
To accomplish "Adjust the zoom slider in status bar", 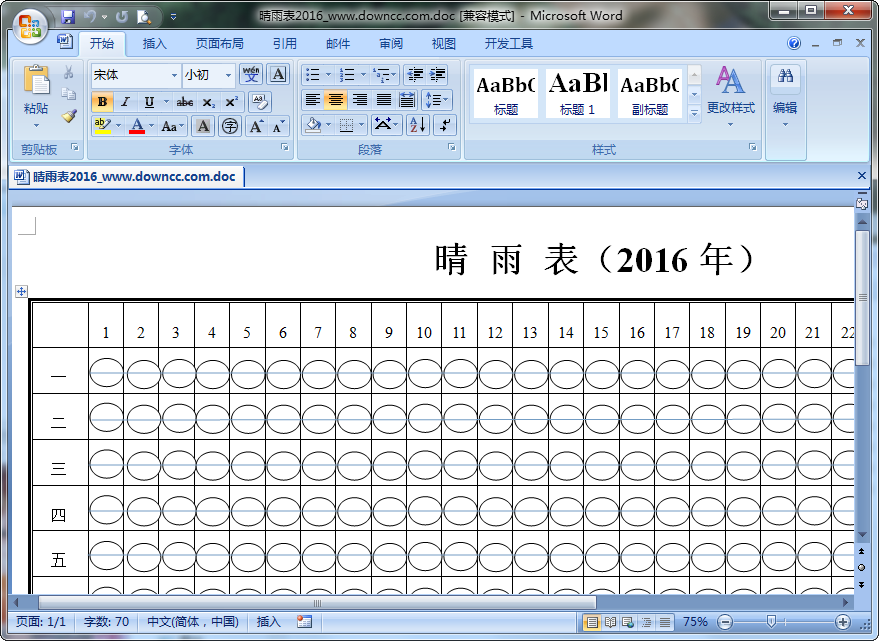I will 770,621.
